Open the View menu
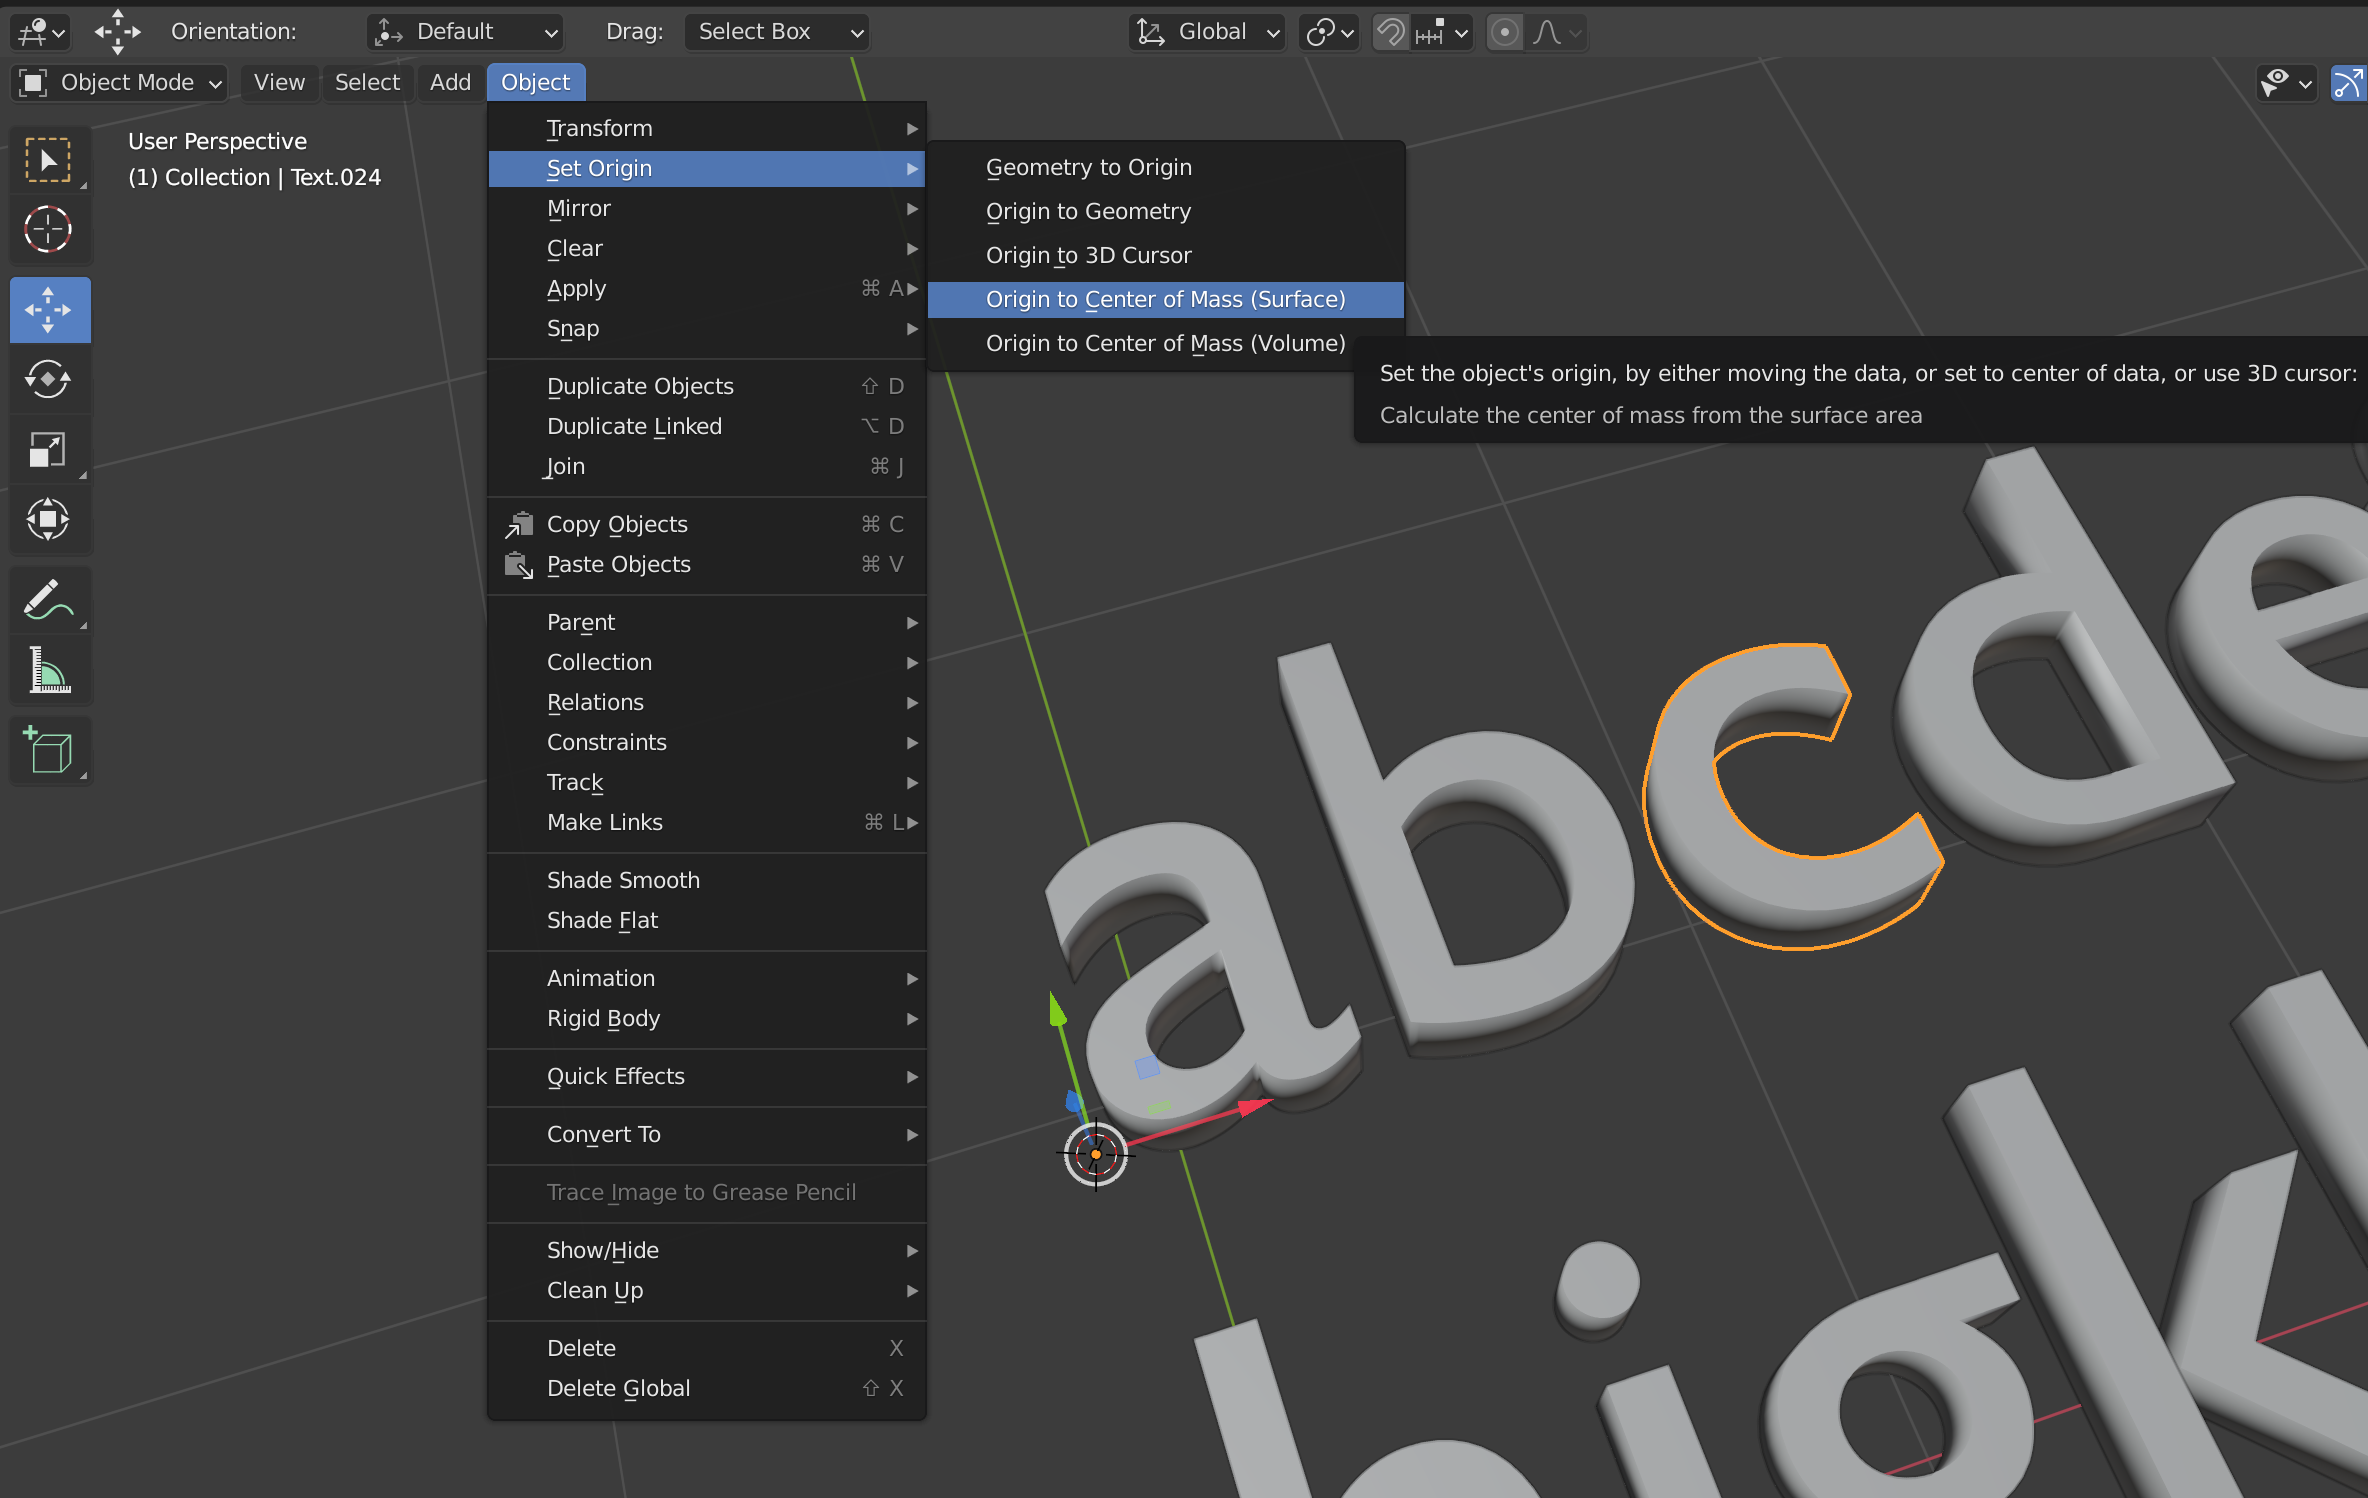 279,82
